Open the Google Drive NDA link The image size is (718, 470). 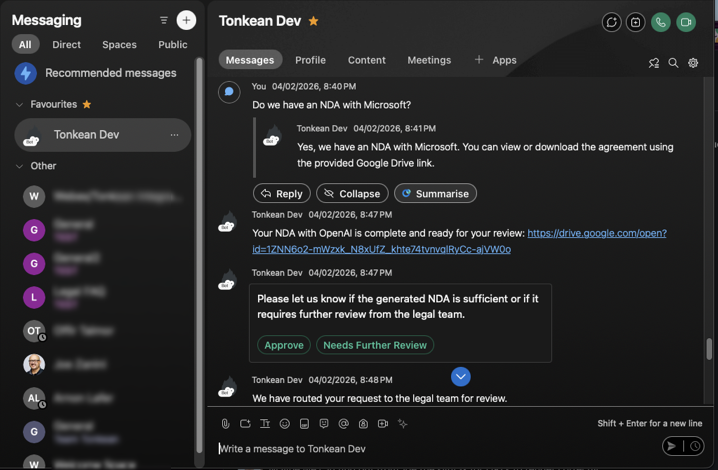pos(596,233)
